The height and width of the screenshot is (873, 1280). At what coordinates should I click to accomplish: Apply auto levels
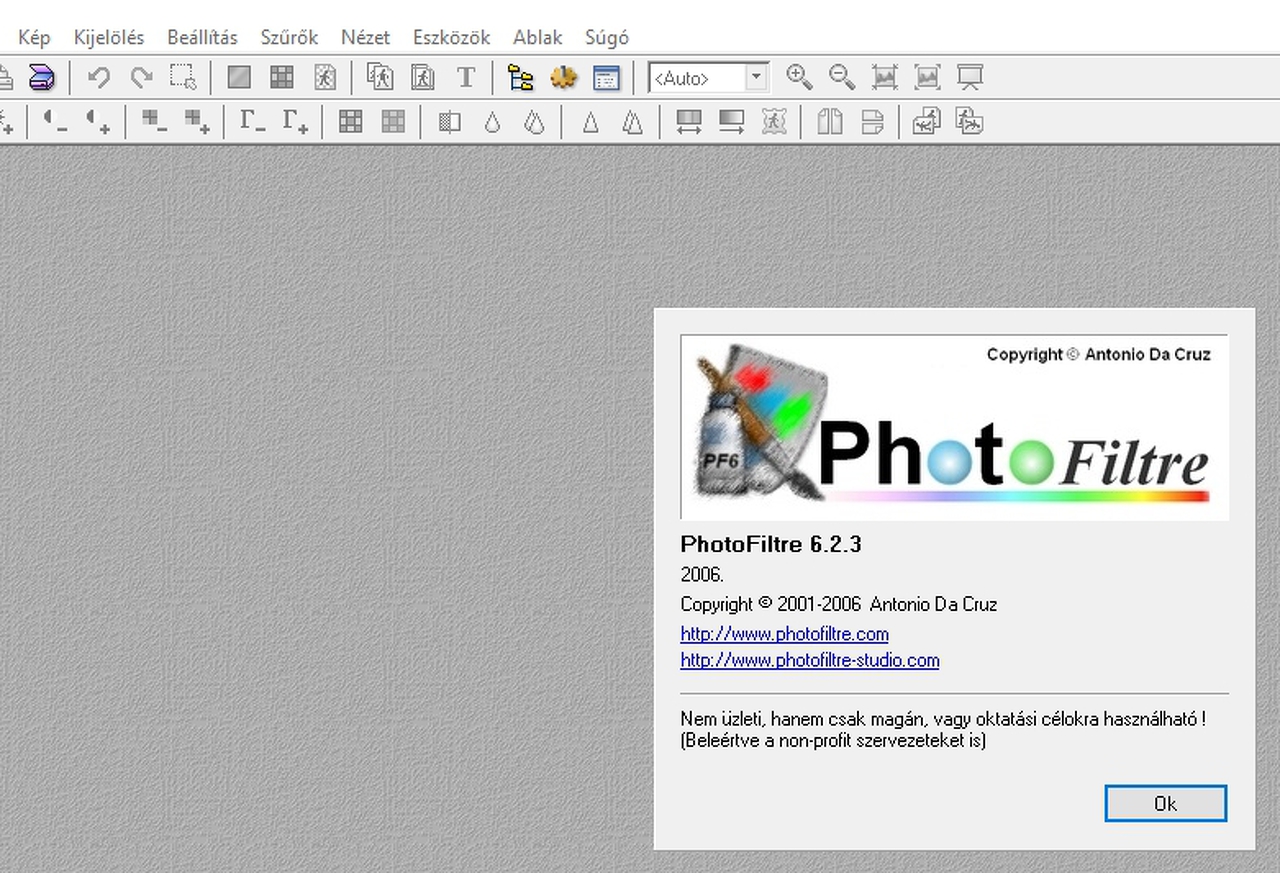350,122
